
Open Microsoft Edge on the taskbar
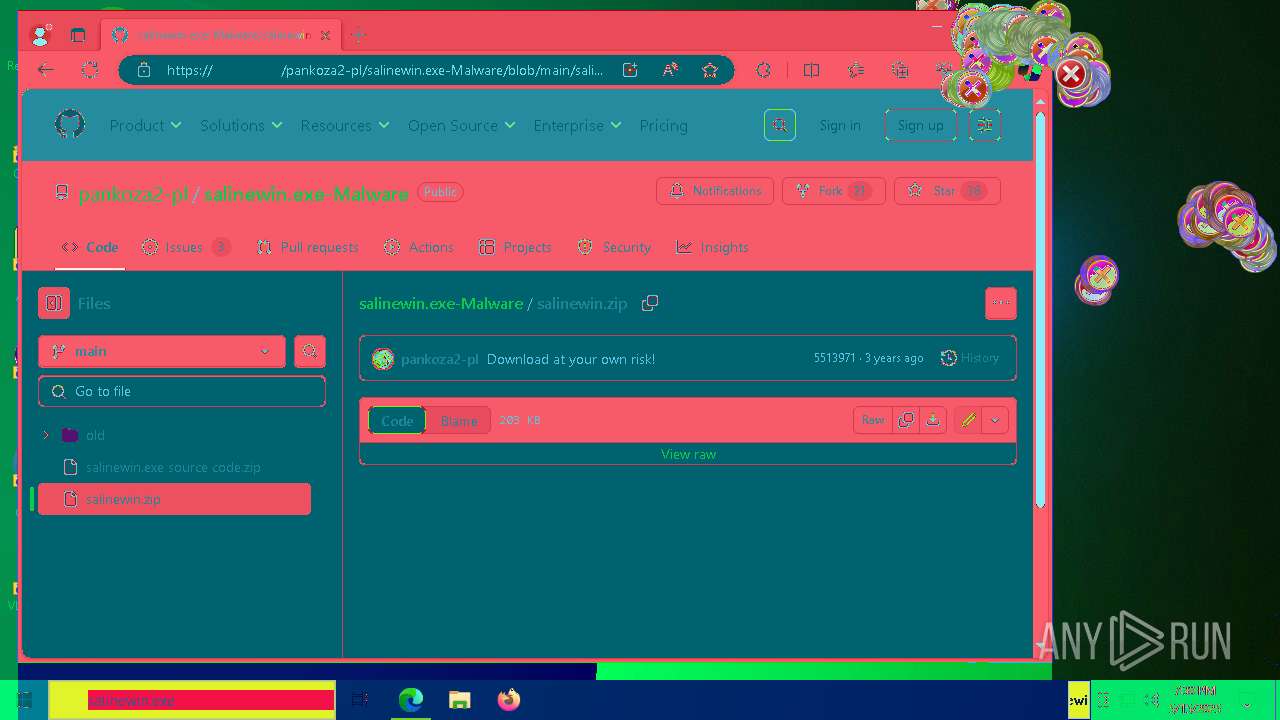click(411, 700)
